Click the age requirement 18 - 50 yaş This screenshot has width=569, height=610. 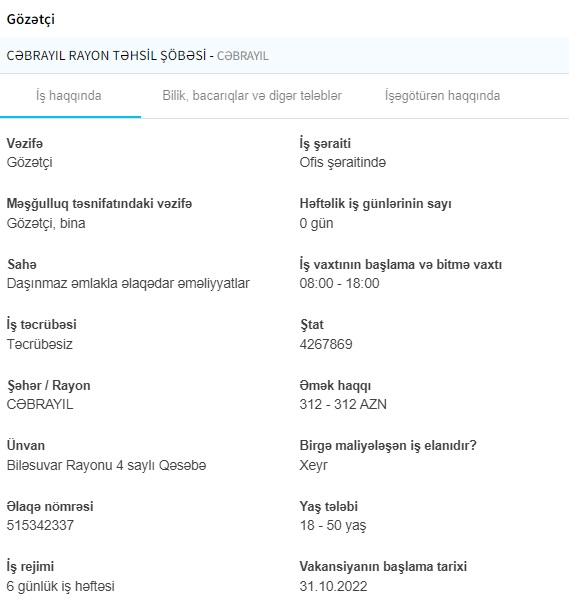tap(333, 526)
